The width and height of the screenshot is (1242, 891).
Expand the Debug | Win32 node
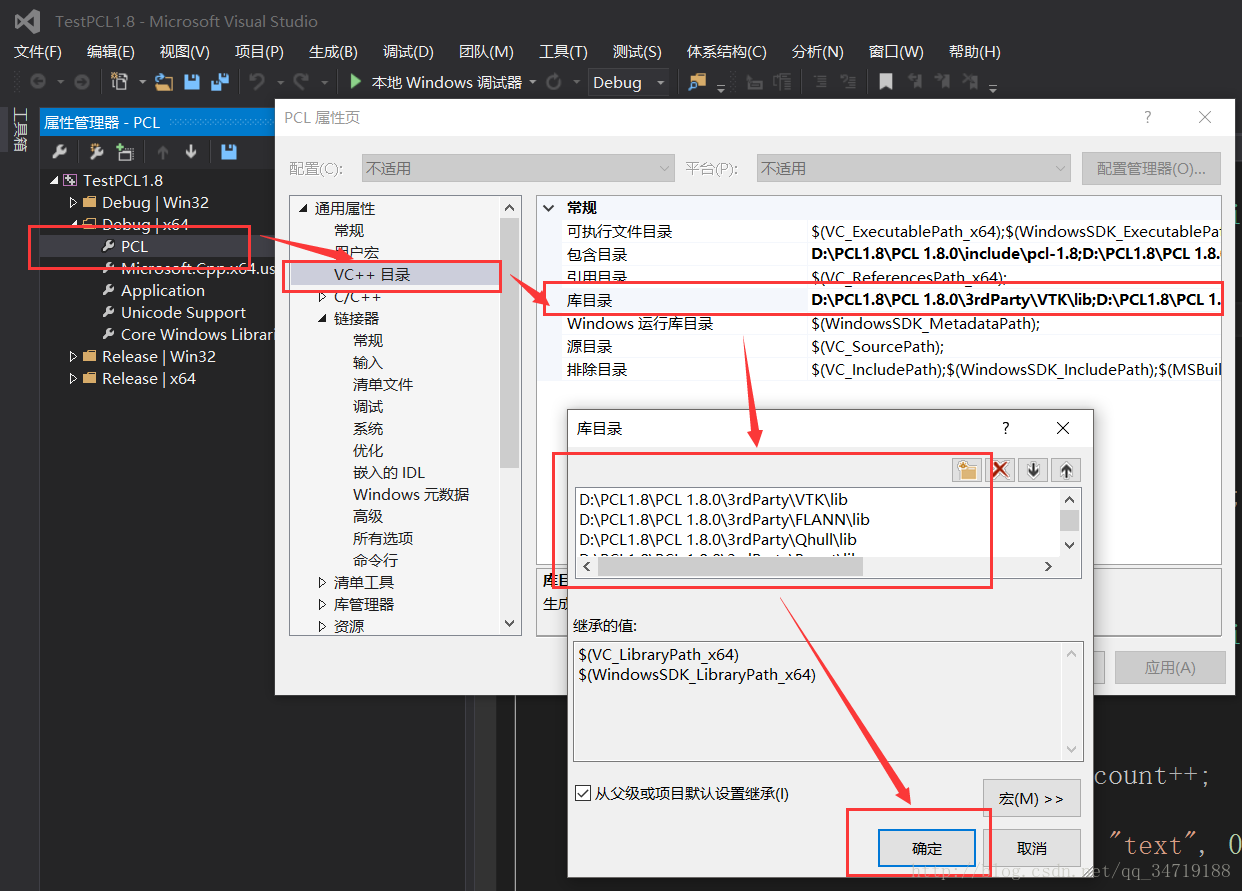click(x=73, y=202)
